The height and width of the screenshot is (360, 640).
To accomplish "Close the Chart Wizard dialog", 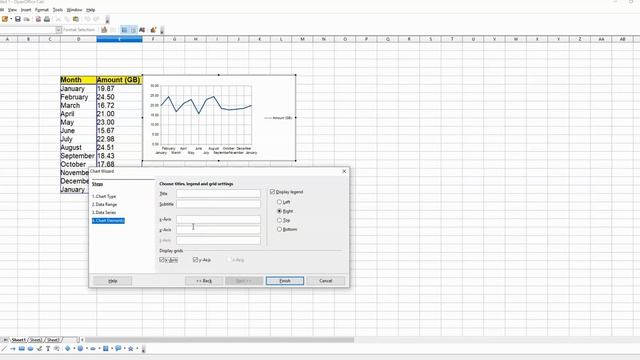I will click(344, 171).
